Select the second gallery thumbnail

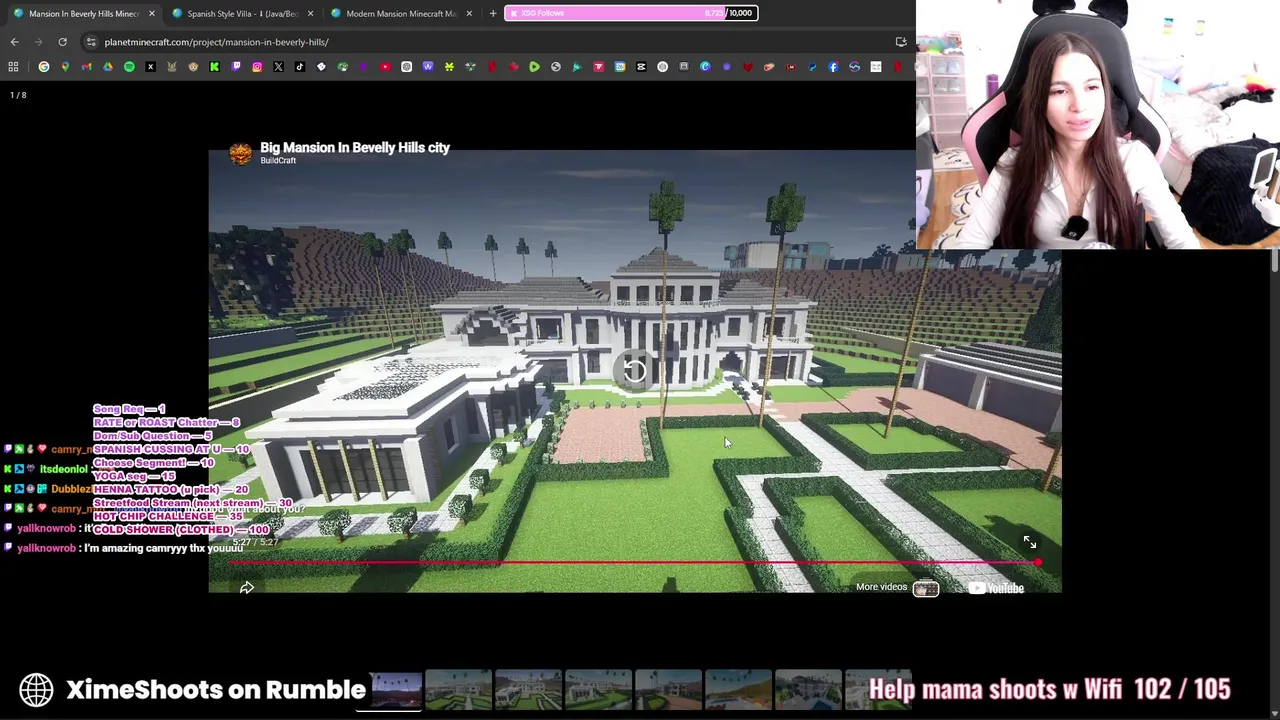[x=458, y=690]
